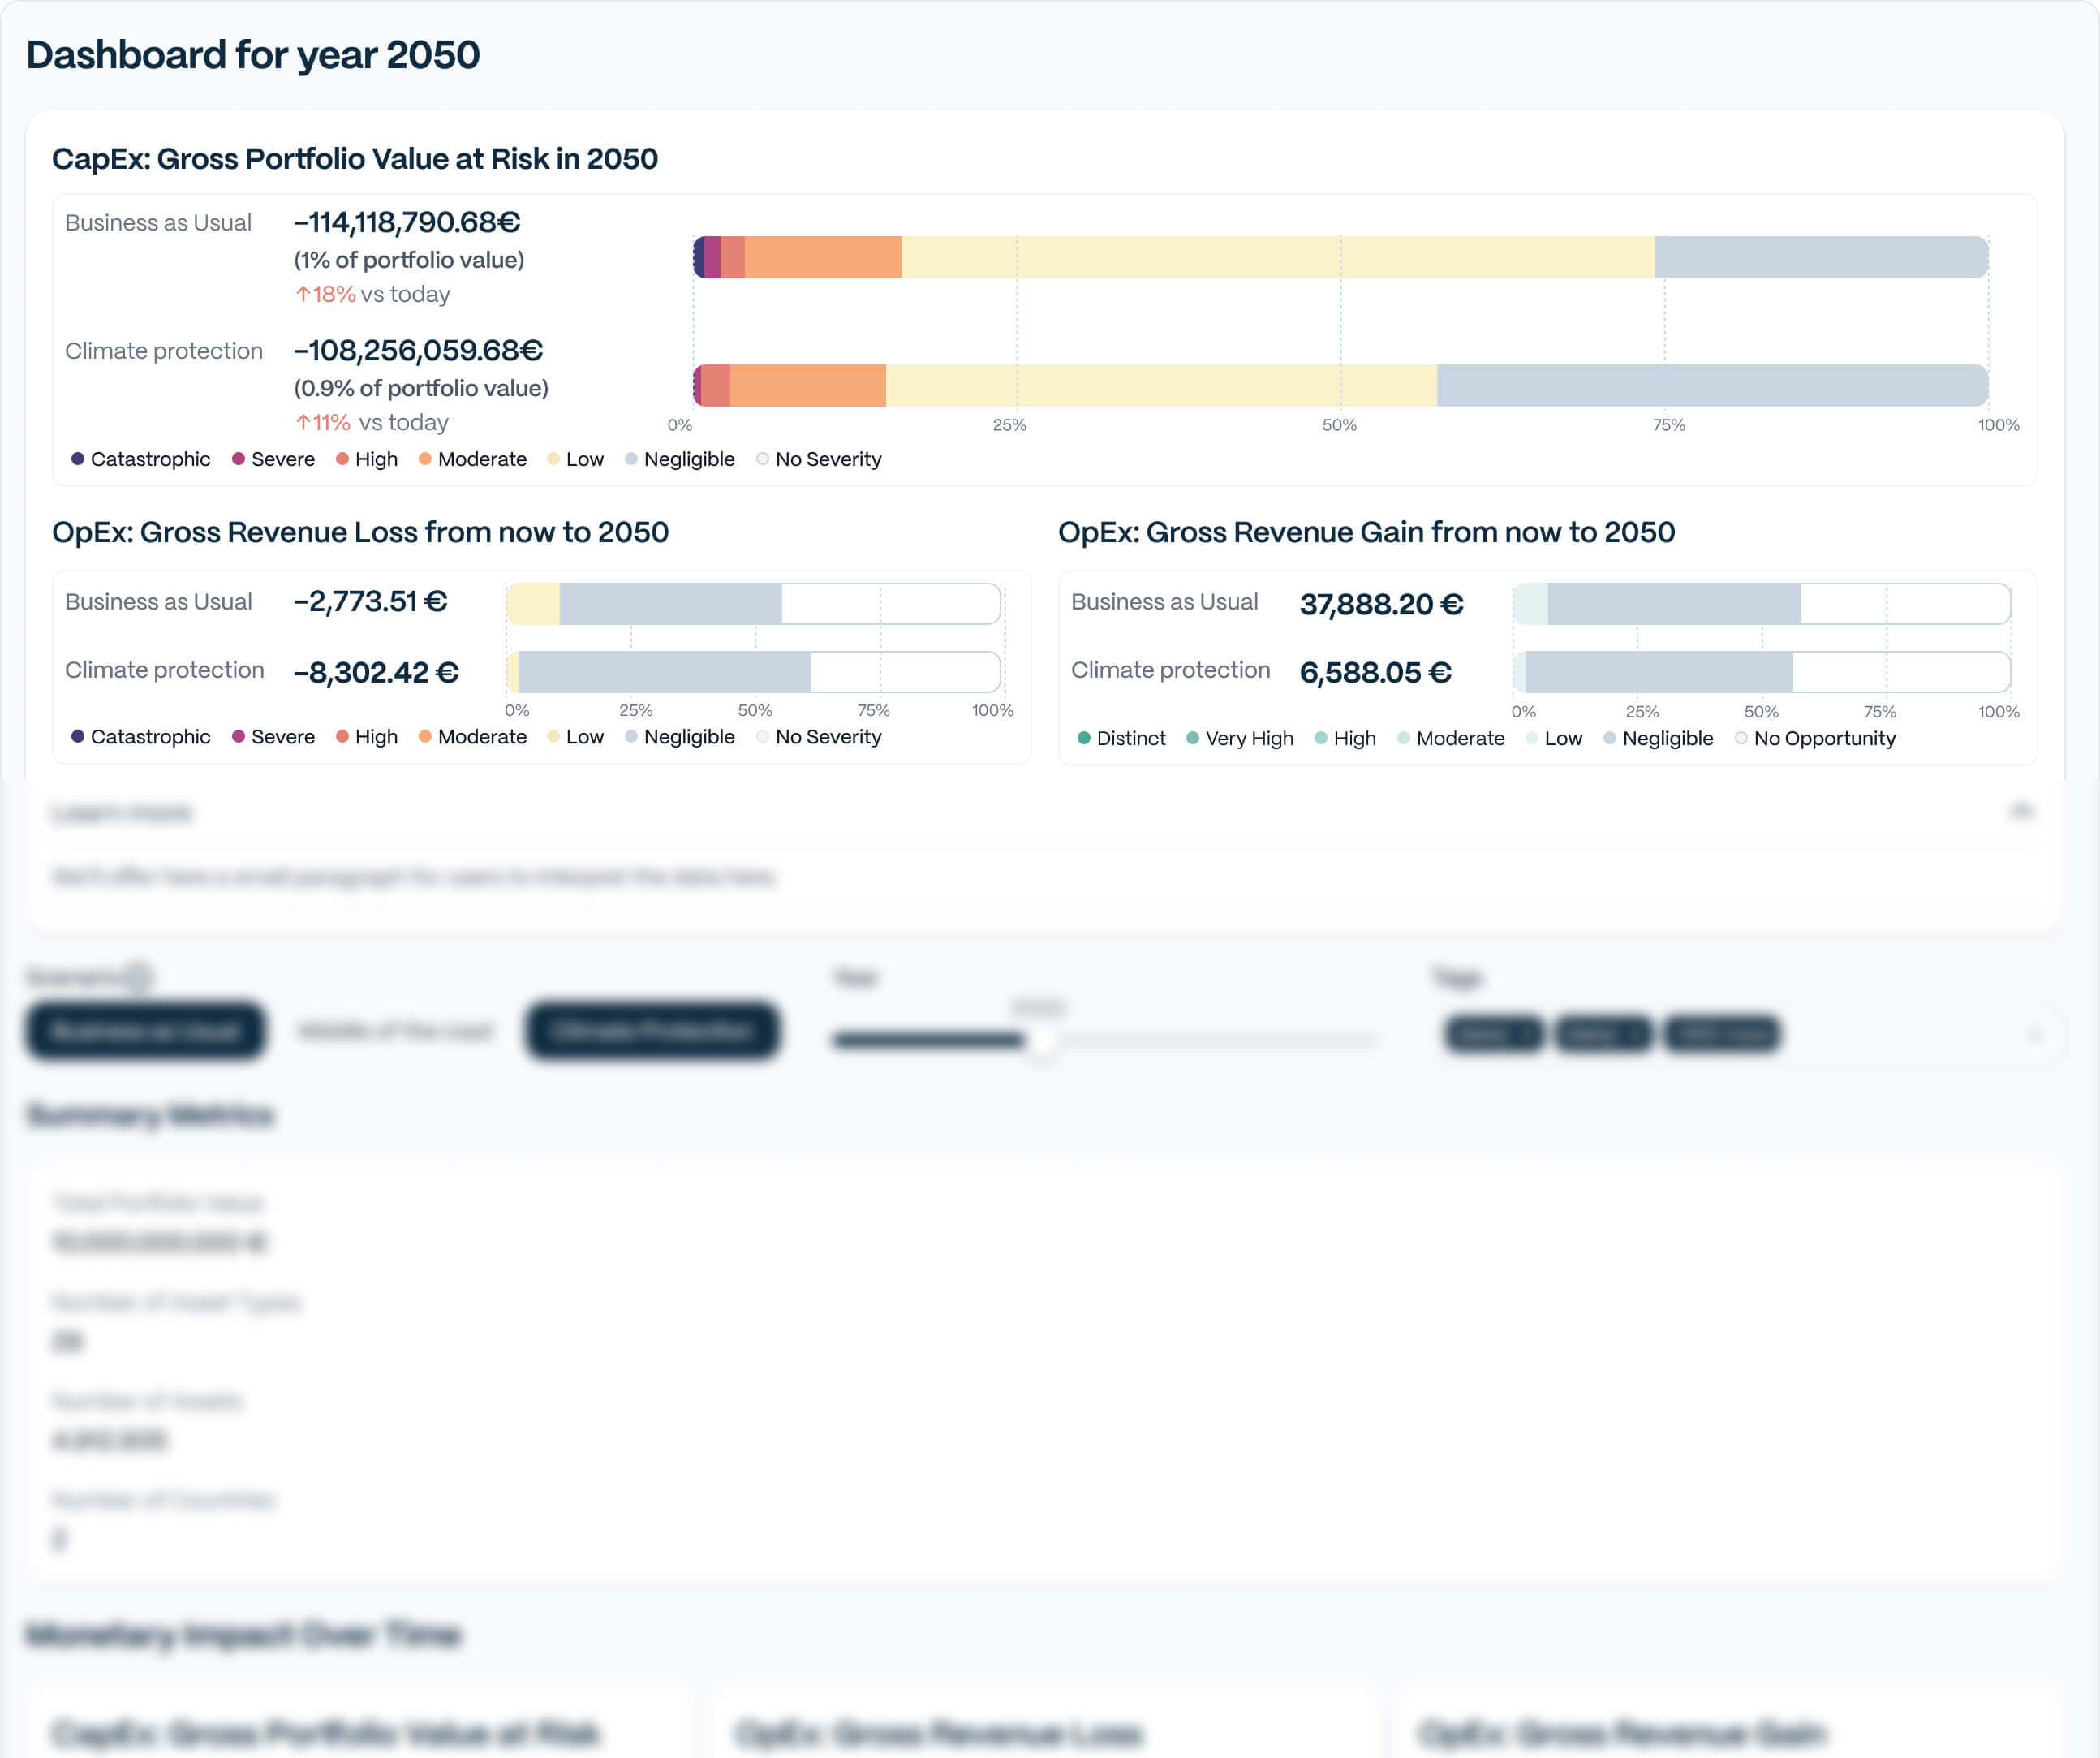Click the Learn more heading

click(120, 812)
